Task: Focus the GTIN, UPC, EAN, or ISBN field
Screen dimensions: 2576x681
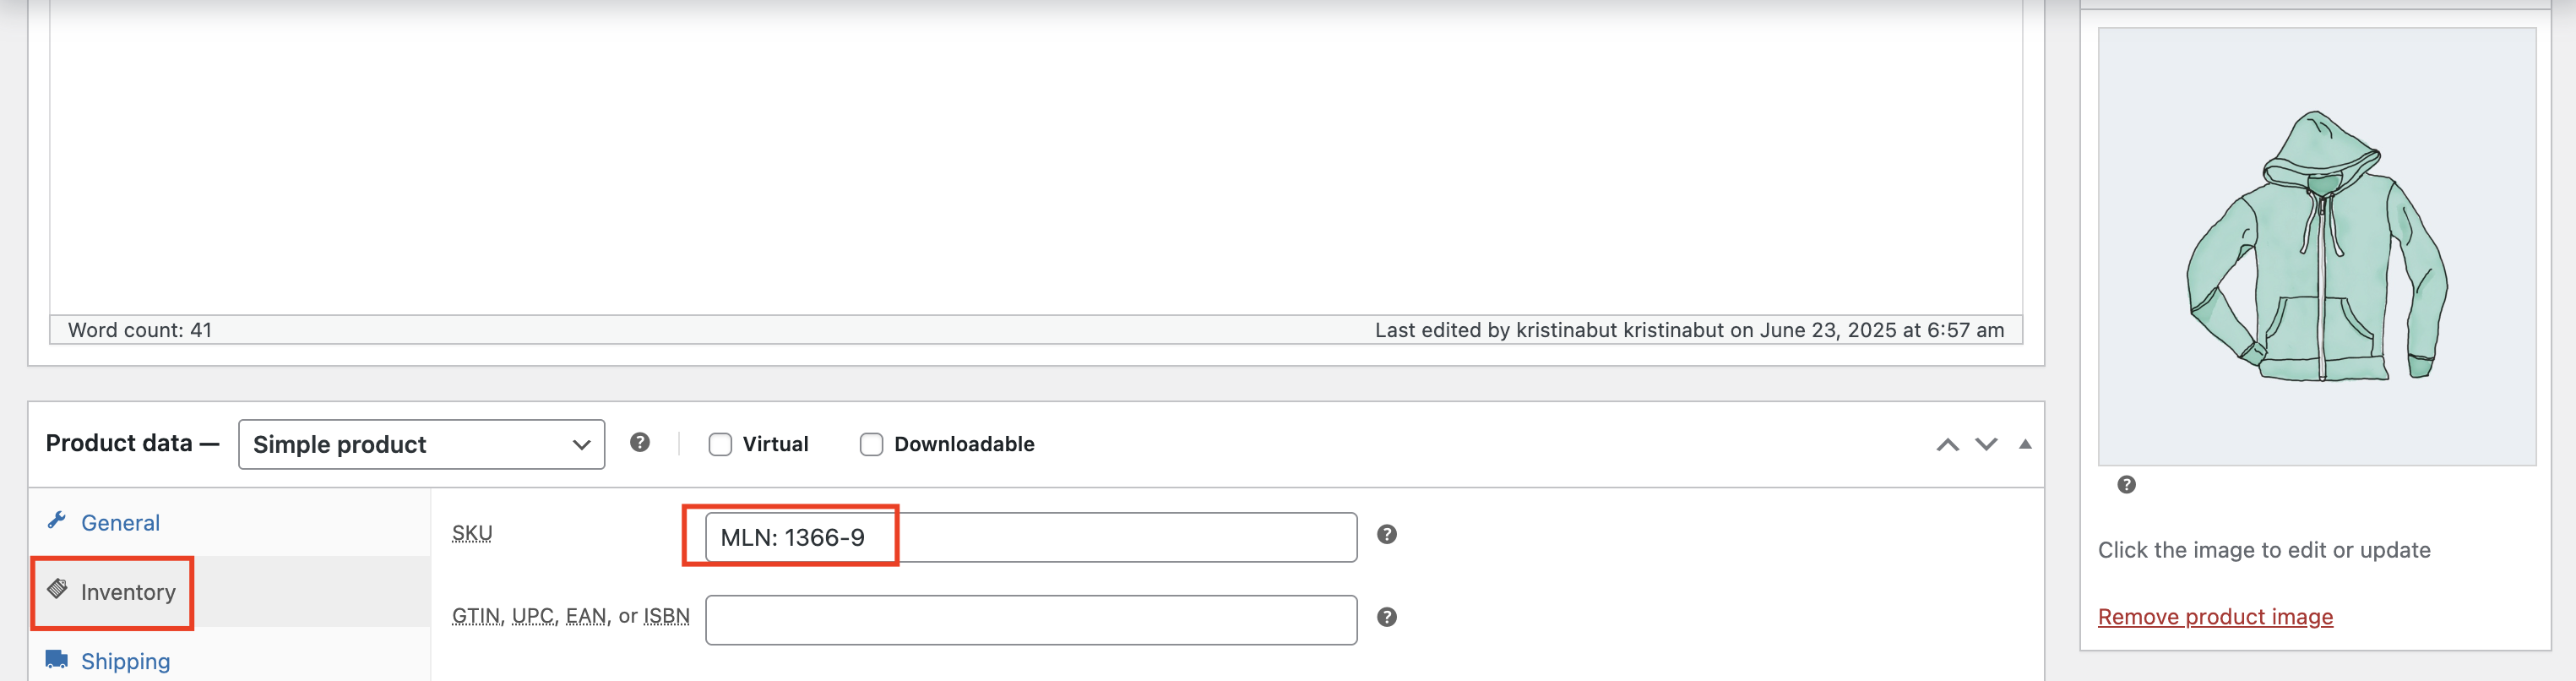Action: click(1031, 620)
